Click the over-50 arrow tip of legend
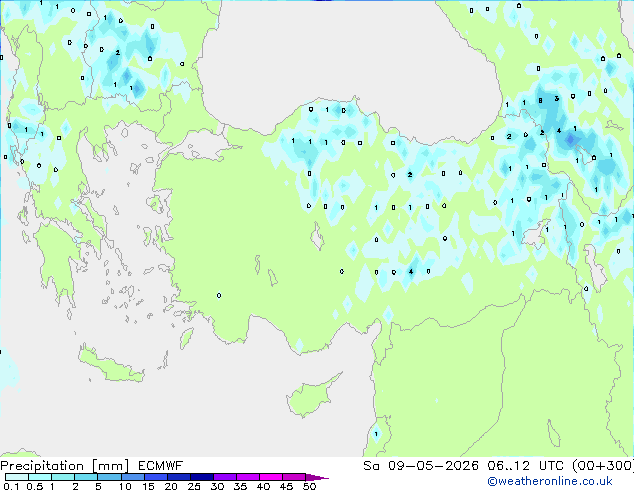Screen dimensions: 634x490 coord(317,477)
